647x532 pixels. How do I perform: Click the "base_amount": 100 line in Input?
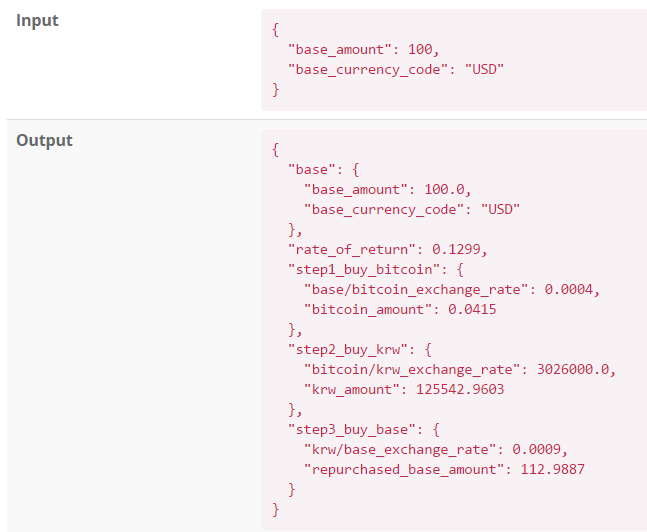[364, 50]
